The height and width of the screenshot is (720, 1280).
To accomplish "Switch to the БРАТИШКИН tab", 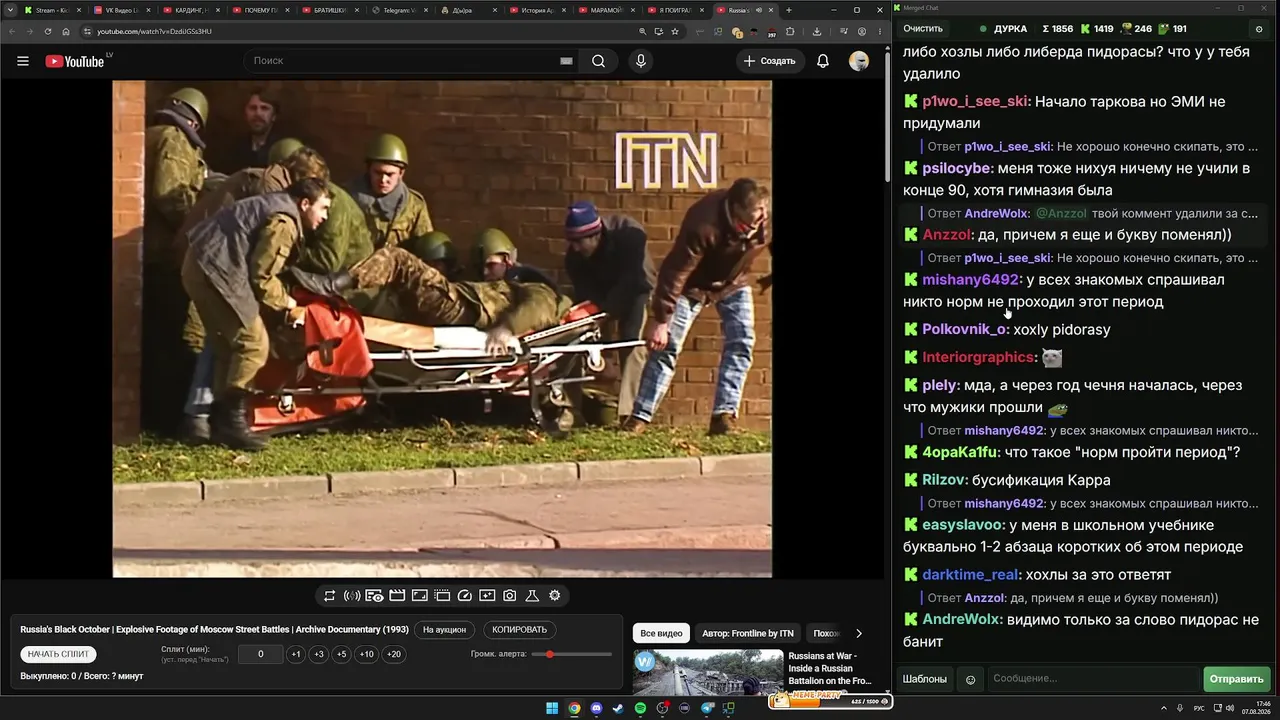I will 328,10.
